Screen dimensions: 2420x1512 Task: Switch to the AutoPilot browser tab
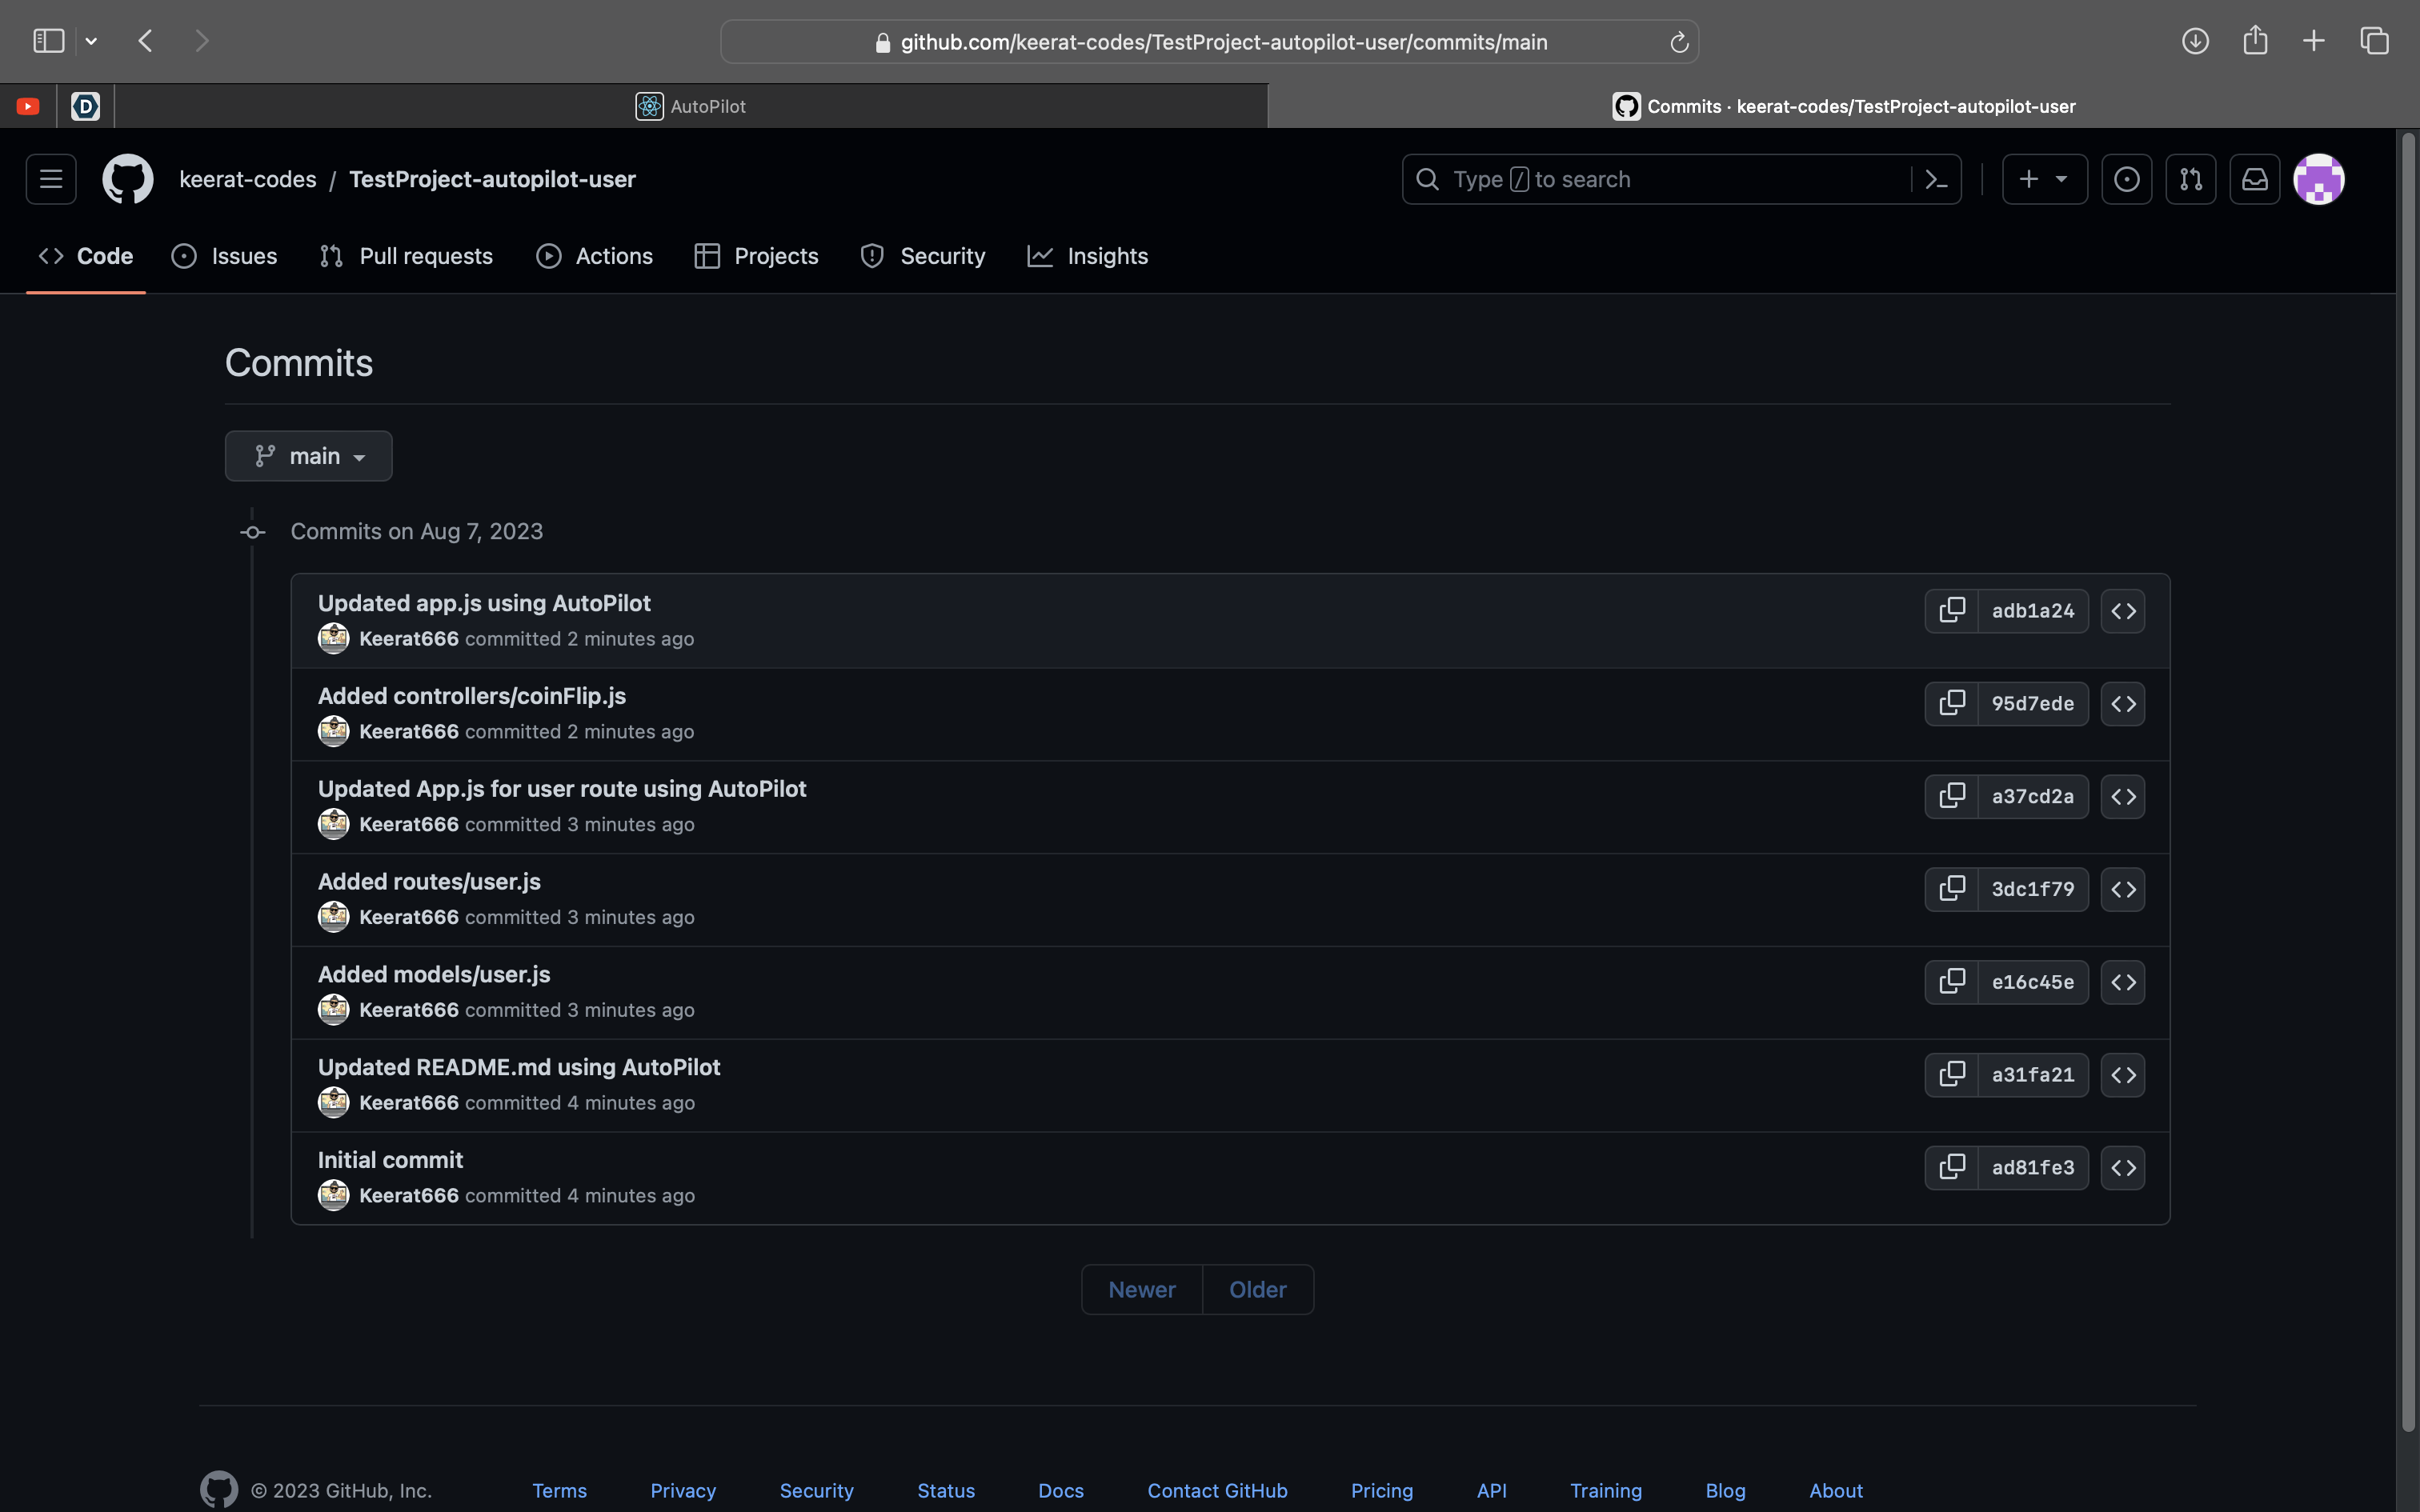[691, 106]
